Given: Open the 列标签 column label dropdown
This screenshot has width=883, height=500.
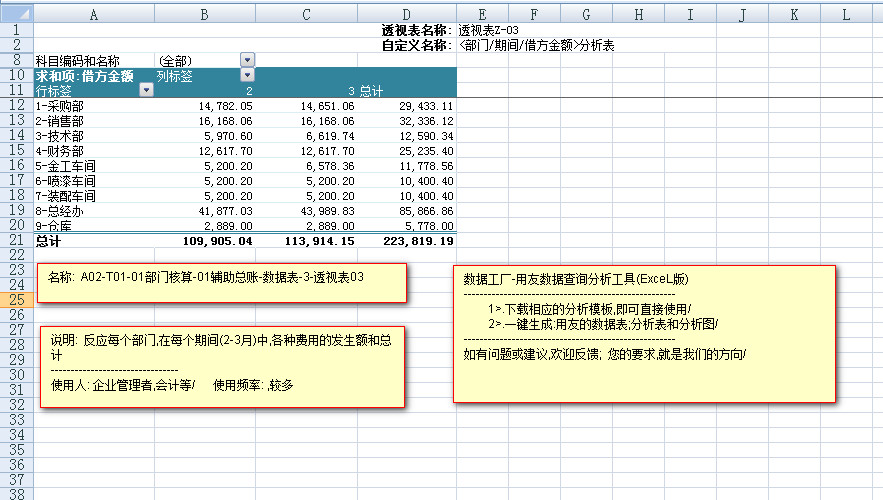Looking at the screenshot, I should click(247, 75).
